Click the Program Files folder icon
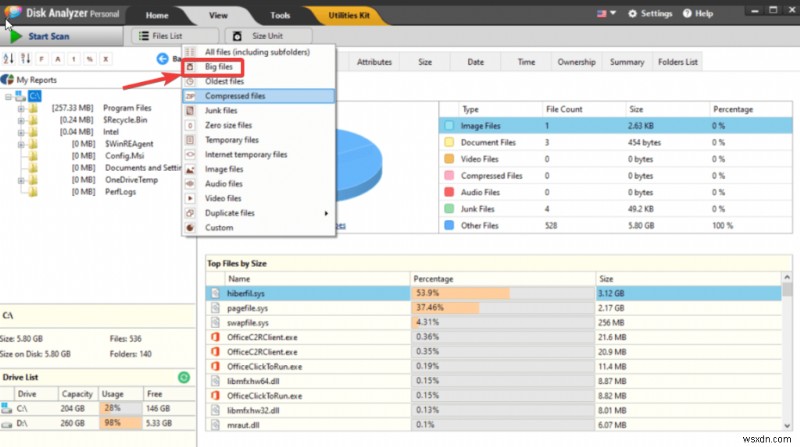Image resolution: width=800 pixels, height=447 pixels. click(x=33, y=108)
